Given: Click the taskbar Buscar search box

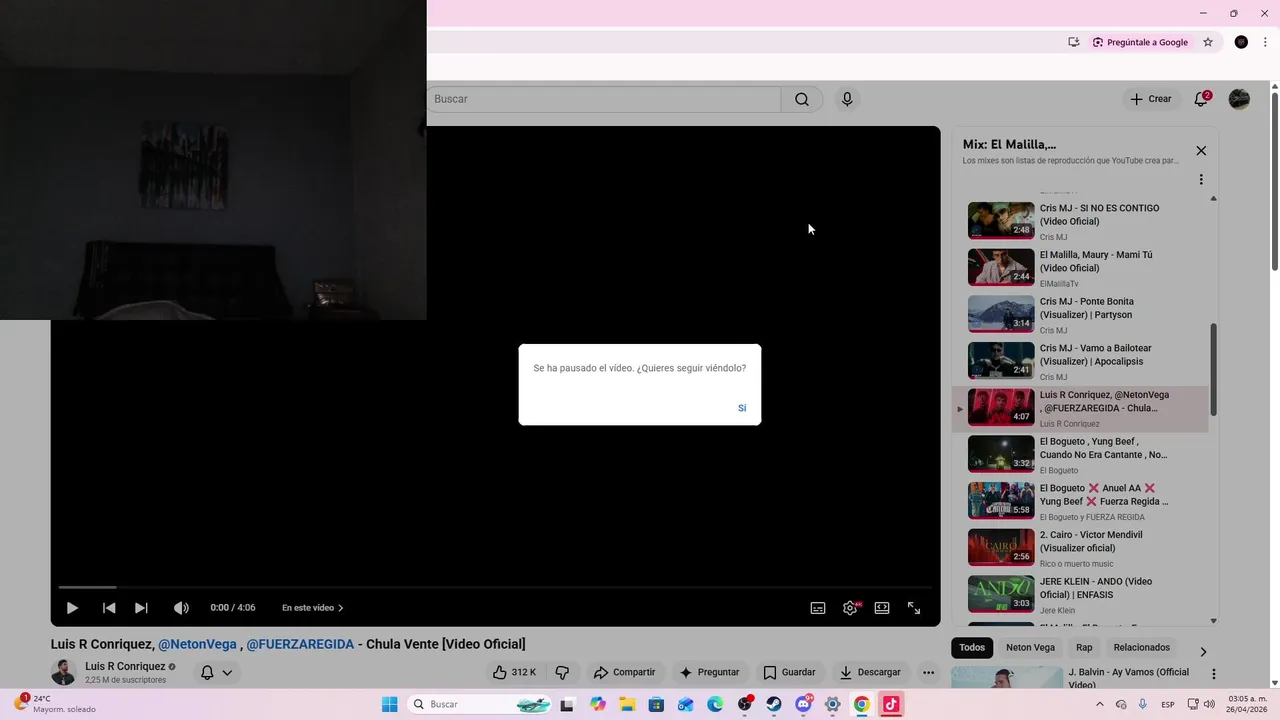Looking at the screenshot, I should 483,704.
